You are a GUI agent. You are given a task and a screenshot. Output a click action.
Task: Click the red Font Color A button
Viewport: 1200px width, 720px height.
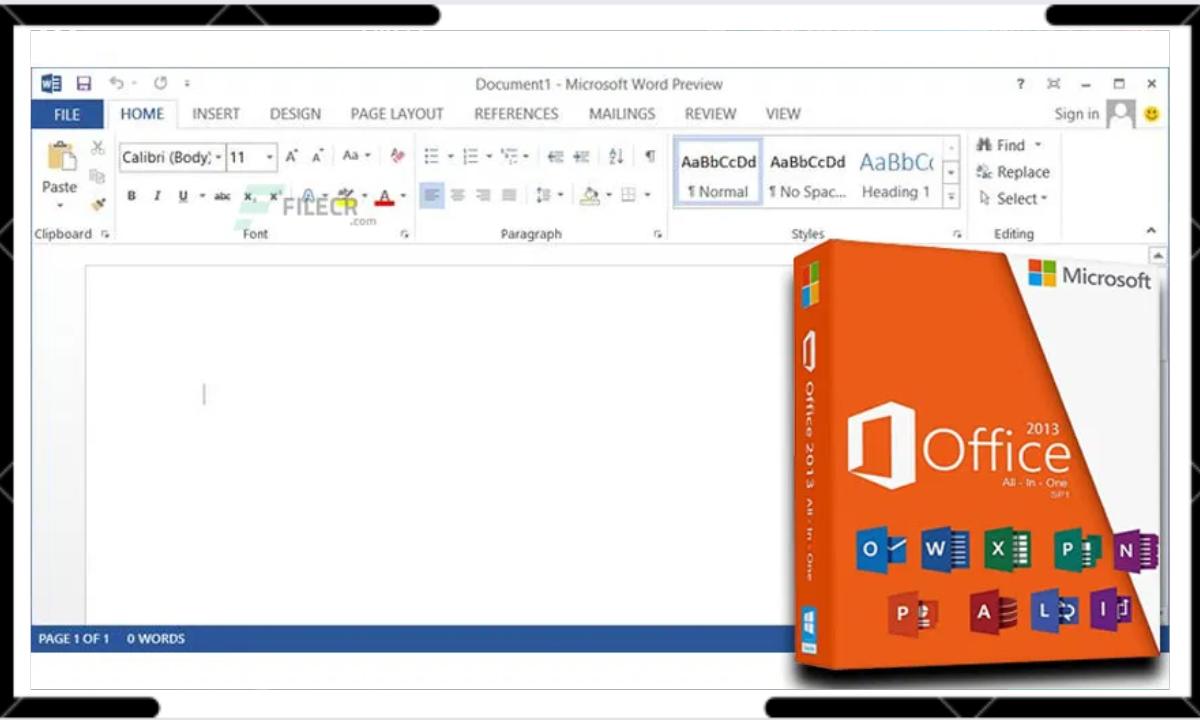click(x=385, y=196)
